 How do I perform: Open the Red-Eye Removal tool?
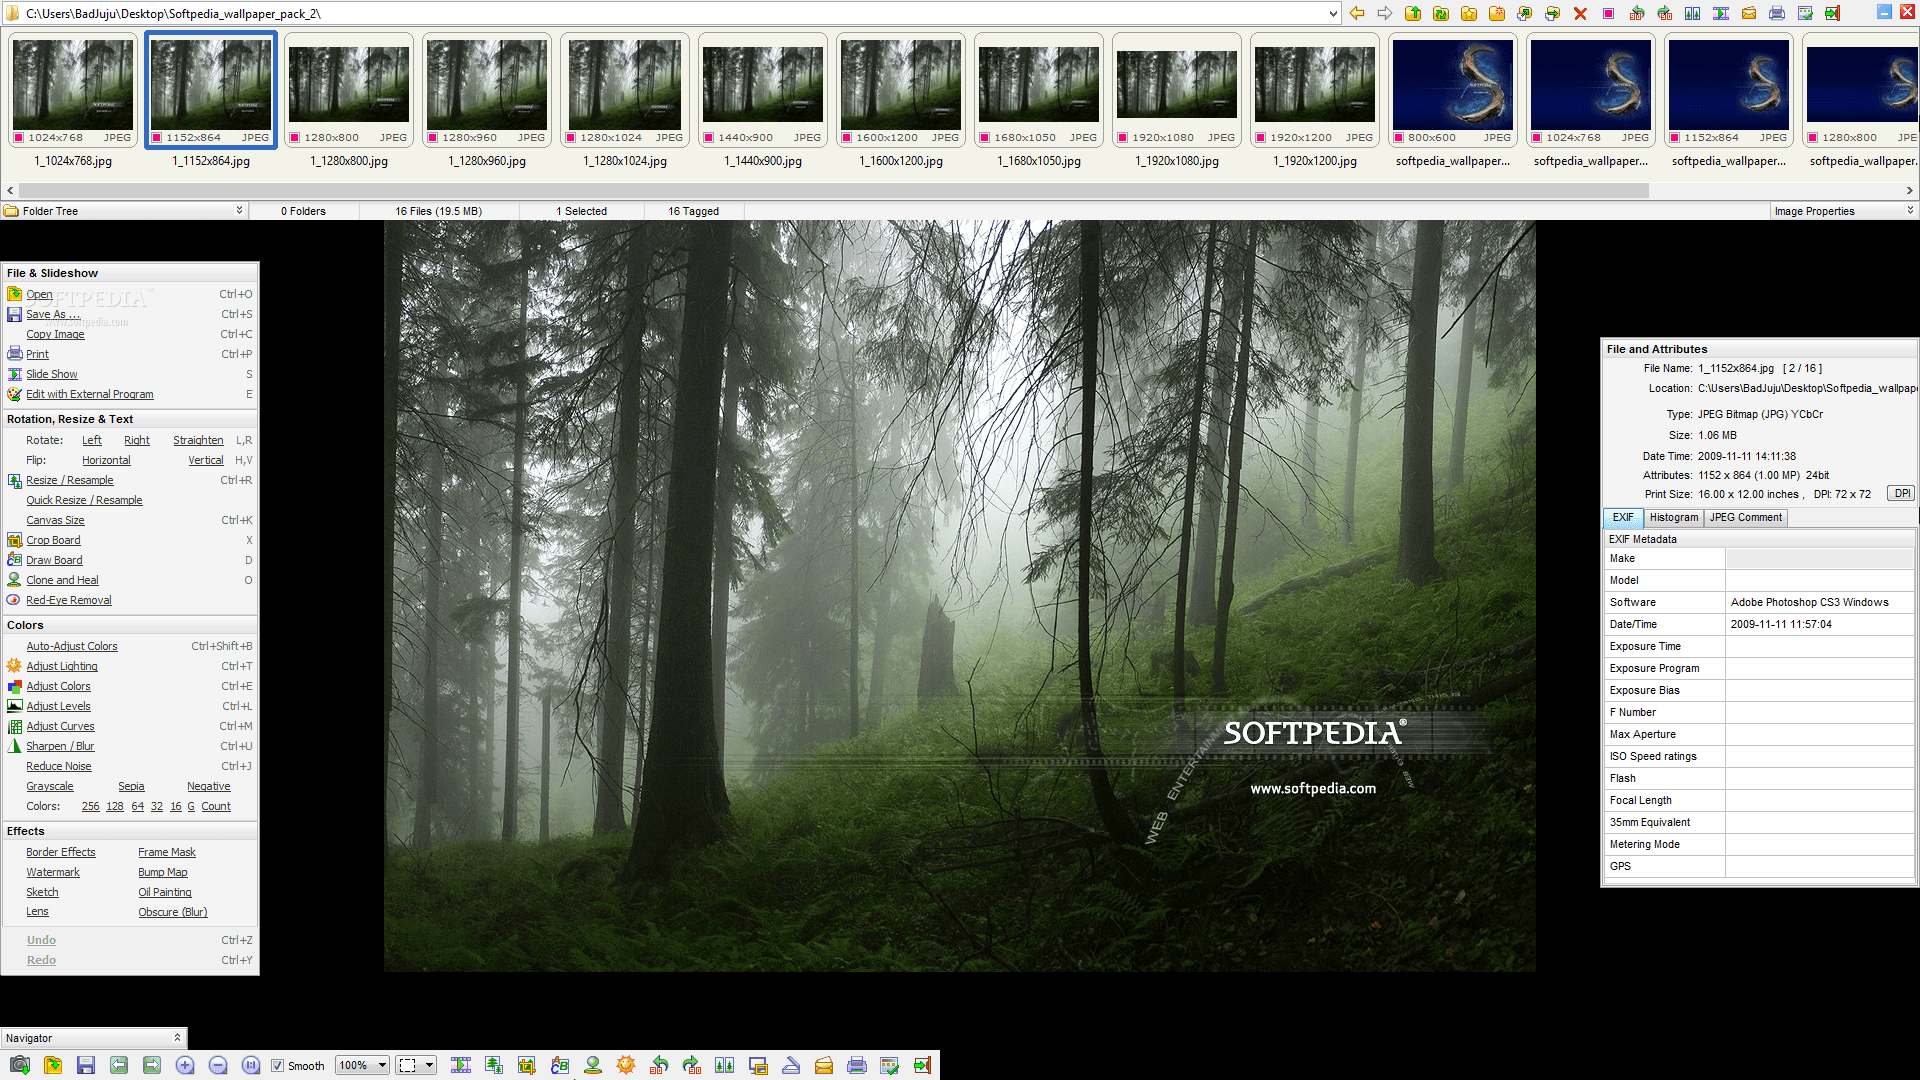tap(68, 600)
